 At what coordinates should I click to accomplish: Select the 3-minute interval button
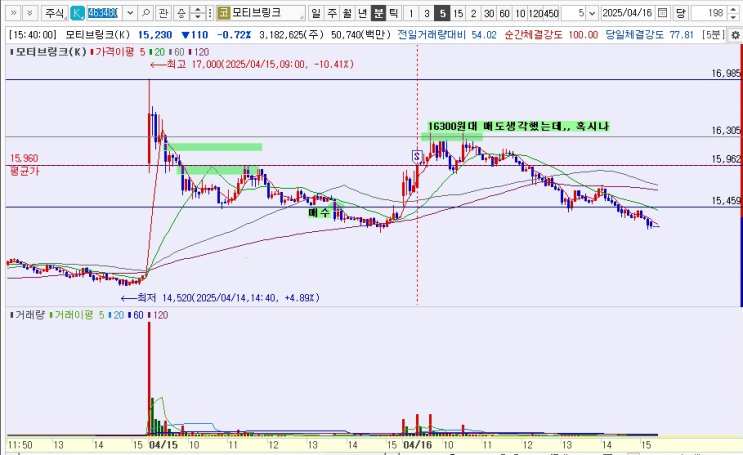427,13
